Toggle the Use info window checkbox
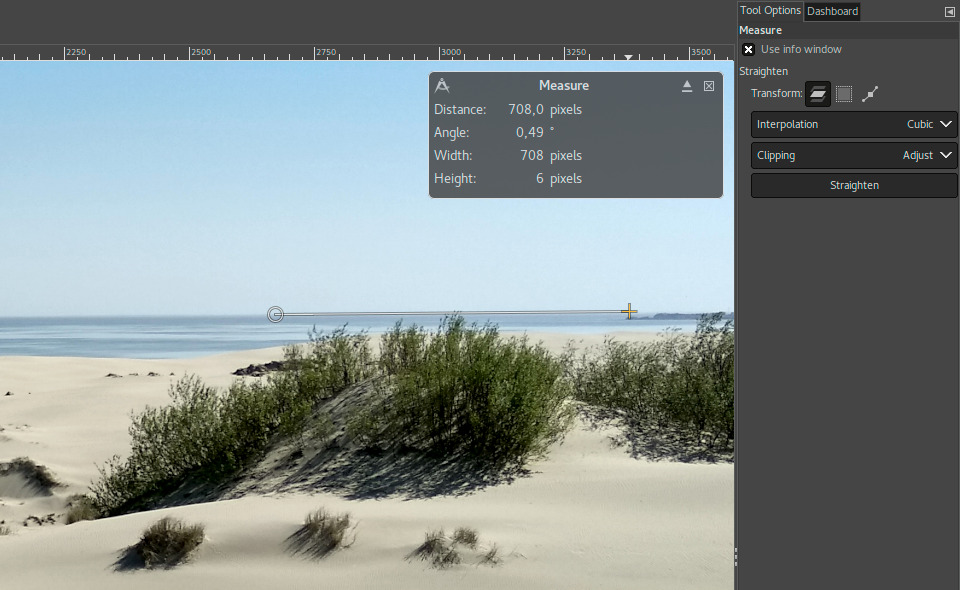Viewport: 960px width, 590px height. coord(748,49)
